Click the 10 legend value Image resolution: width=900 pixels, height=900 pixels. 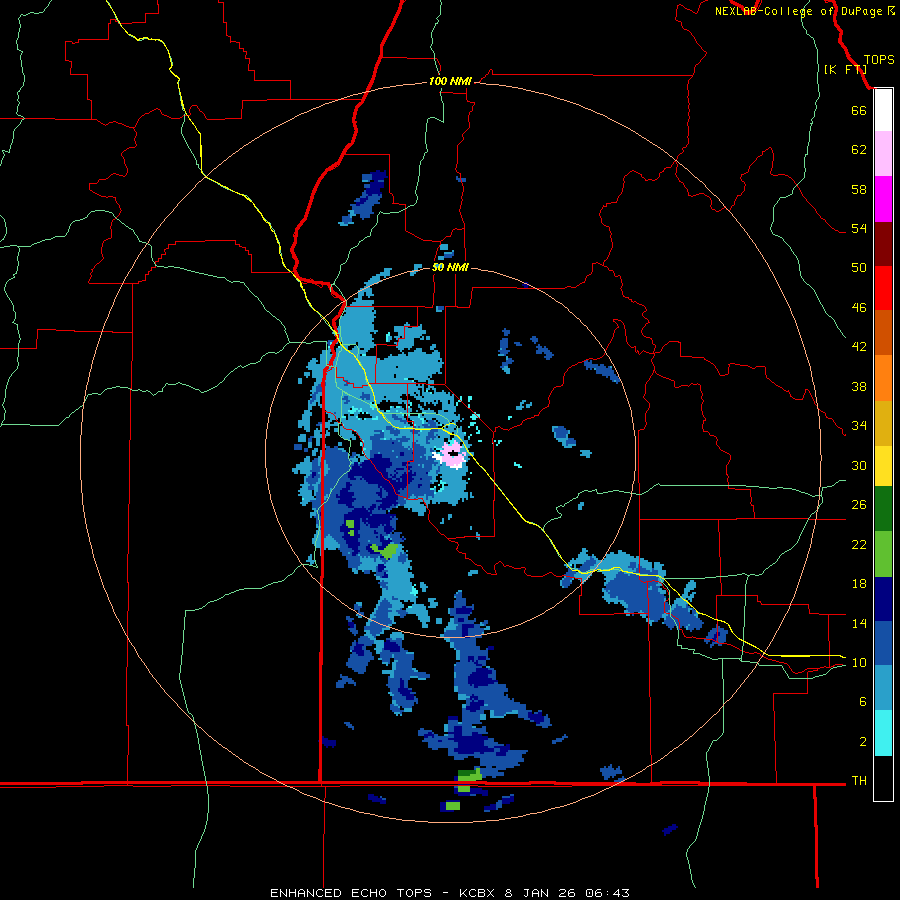click(x=859, y=663)
